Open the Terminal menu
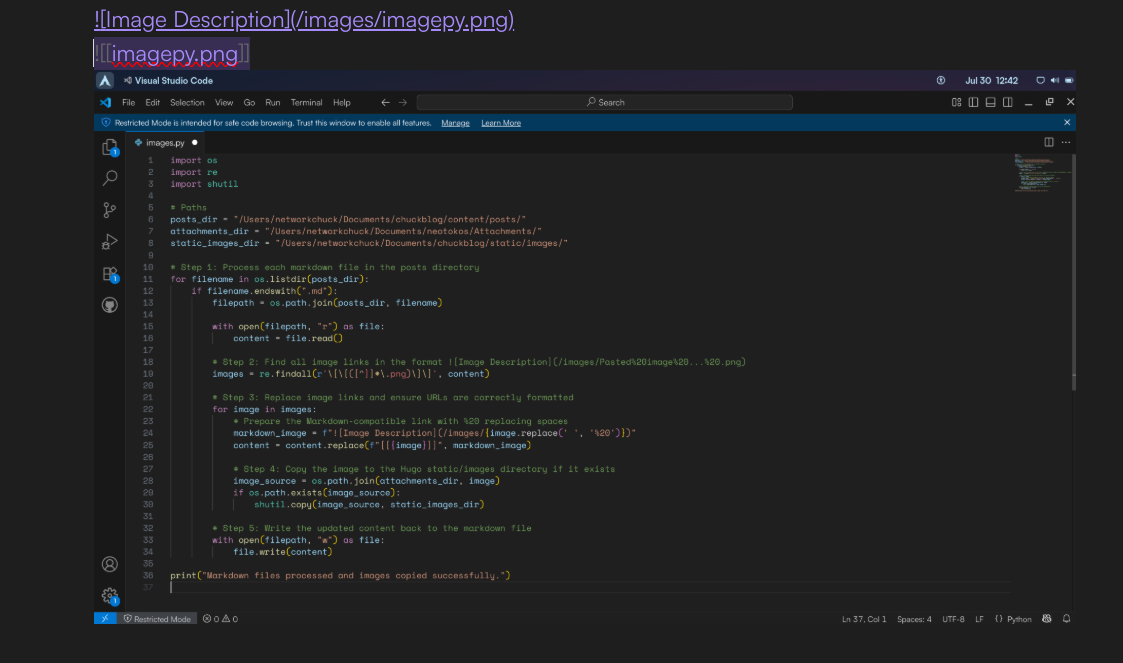This screenshot has height=663, width=1123. pyautogui.click(x=306, y=102)
